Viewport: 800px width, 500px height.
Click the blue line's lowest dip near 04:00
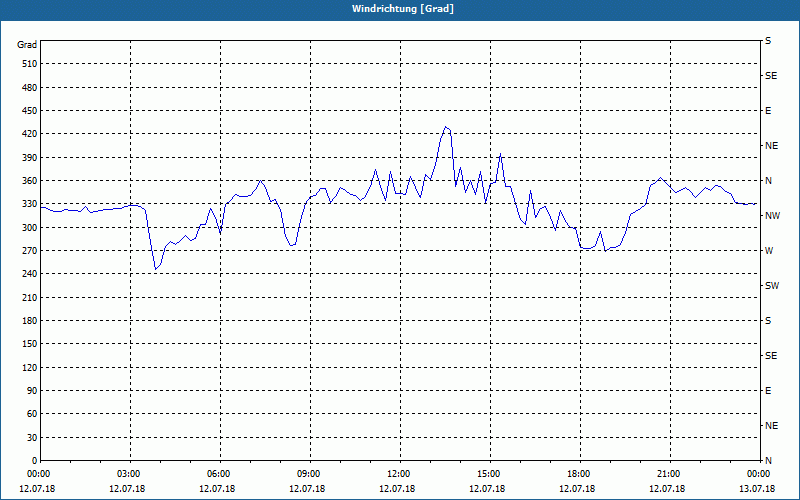(156, 269)
